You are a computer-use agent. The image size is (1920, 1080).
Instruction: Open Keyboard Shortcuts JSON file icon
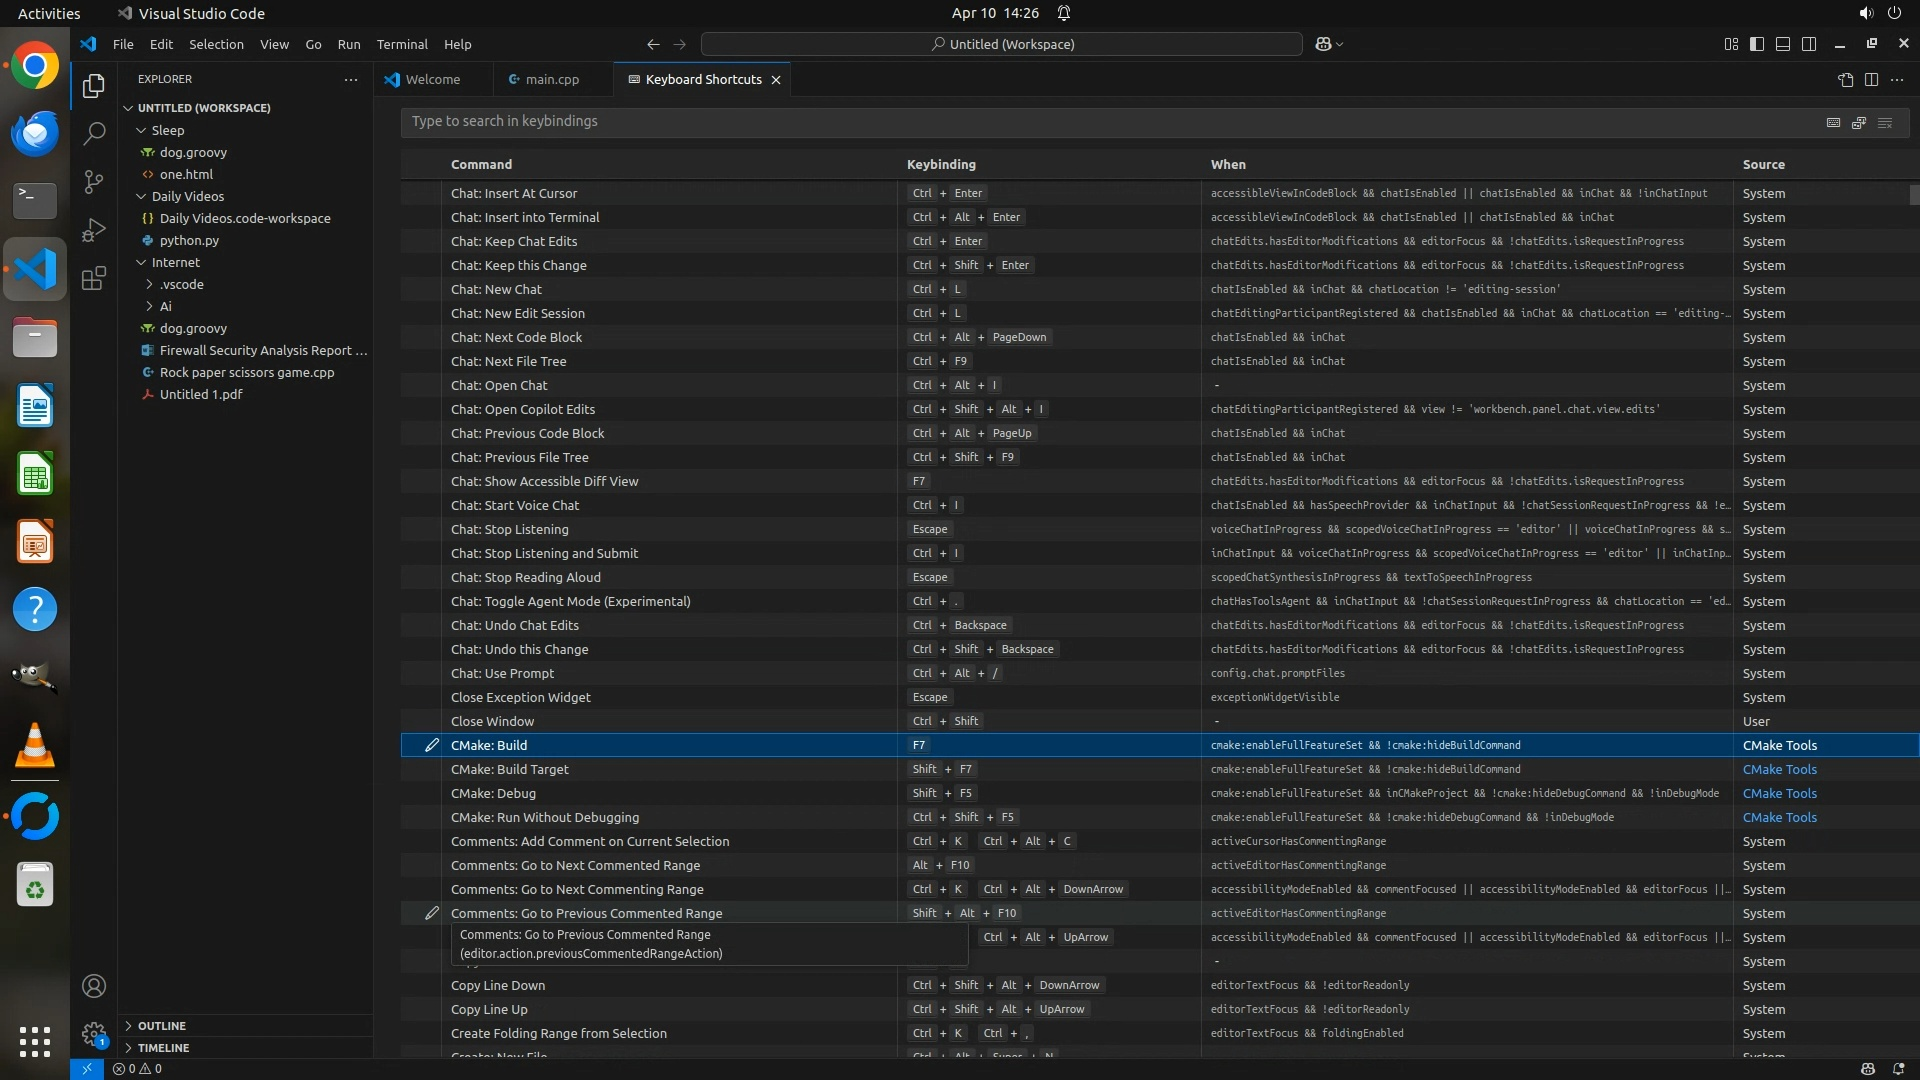[x=1846, y=79]
